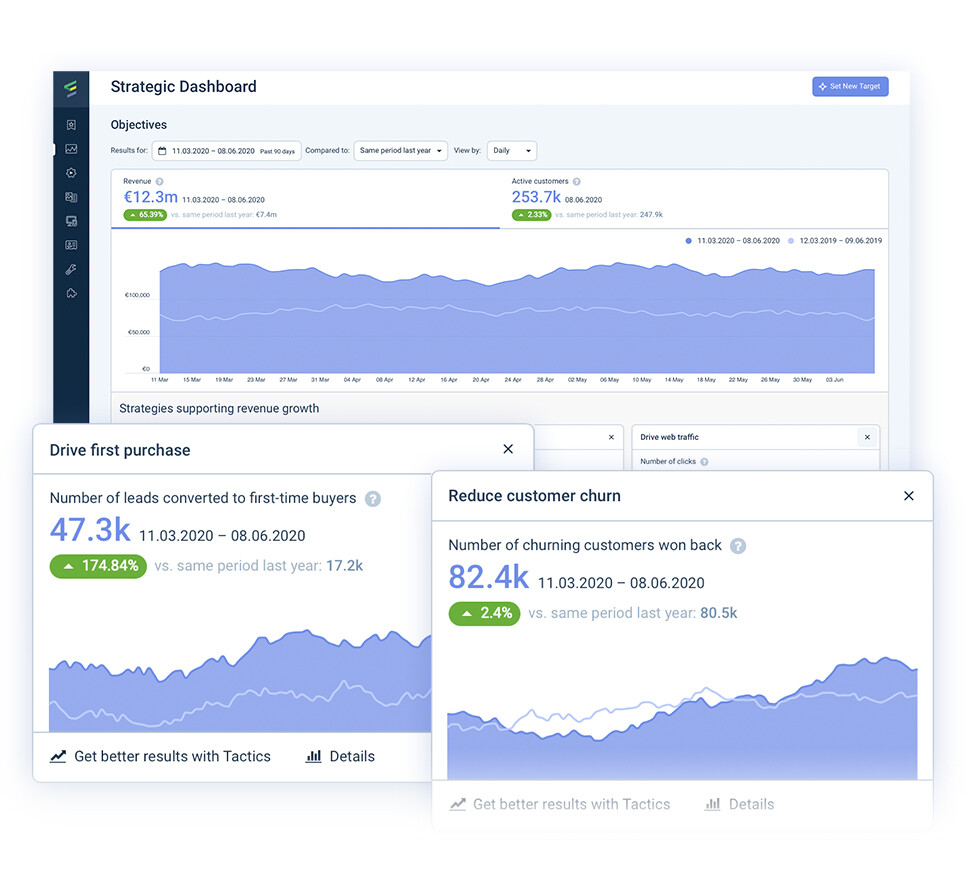968x880 pixels.
Task: Click the help icon next to Revenue
Action: (x=159, y=182)
